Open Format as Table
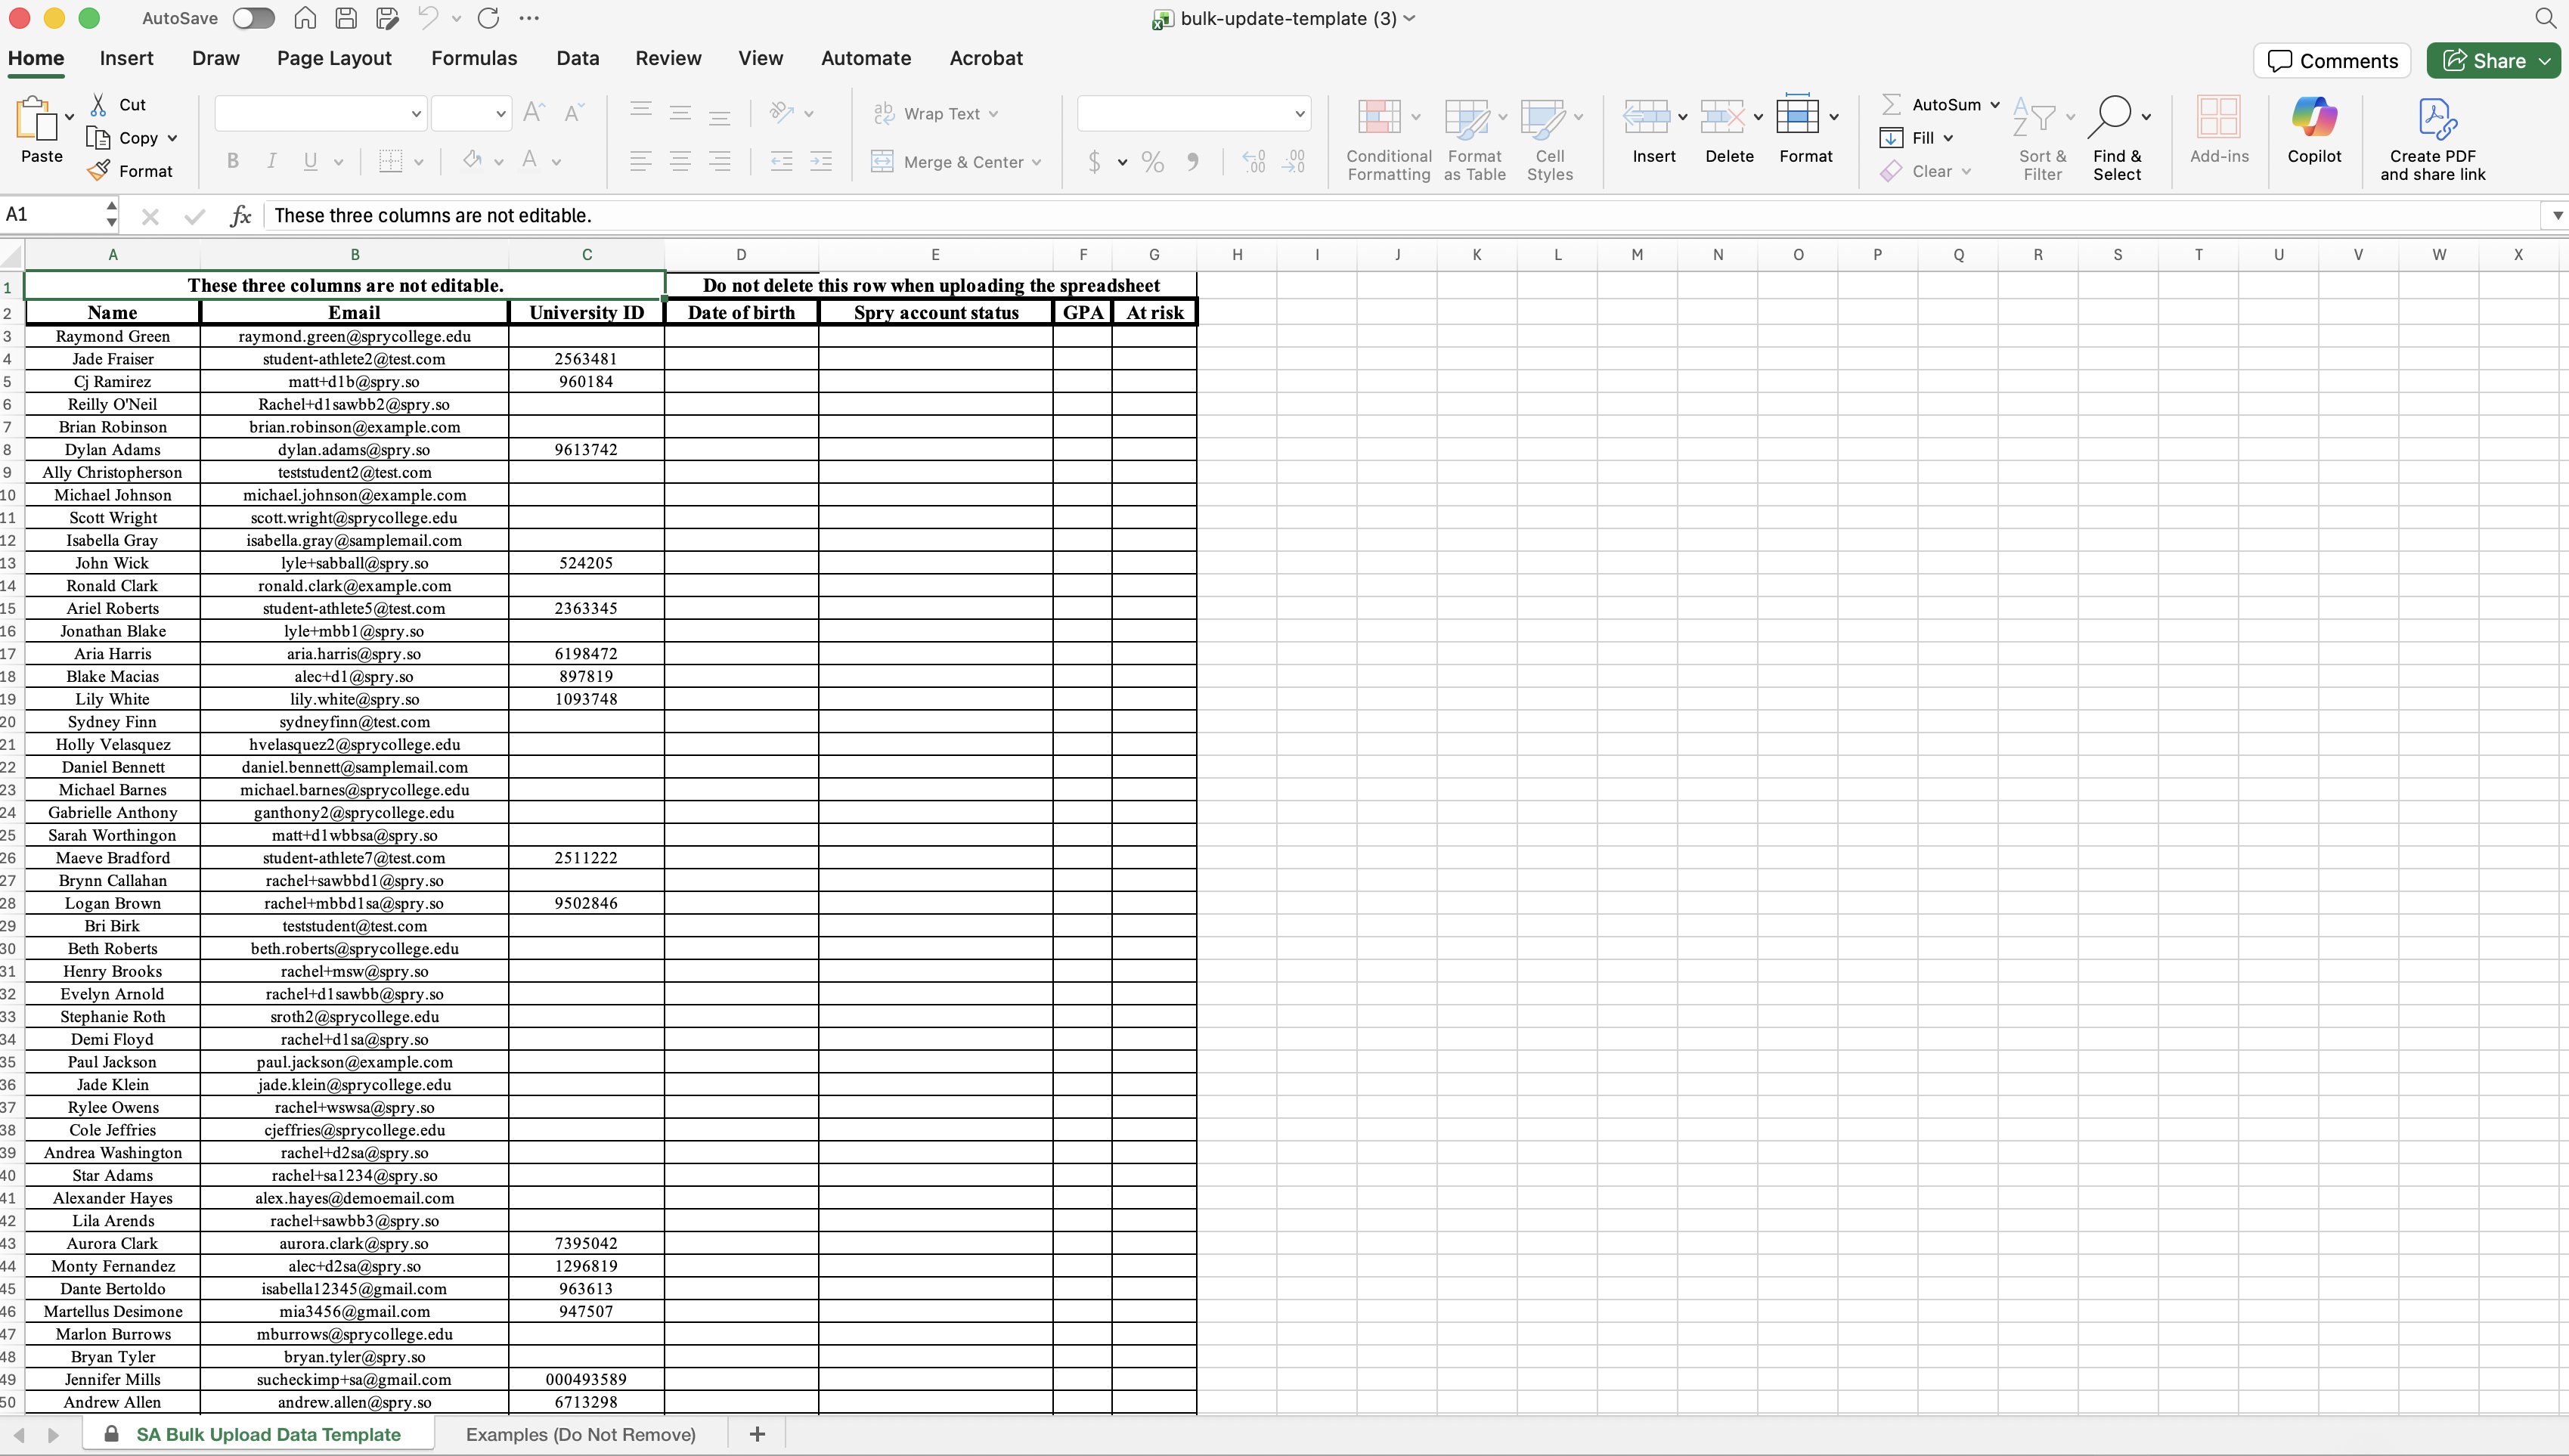This screenshot has height=1456, width=2569. click(x=1475, y=139)
